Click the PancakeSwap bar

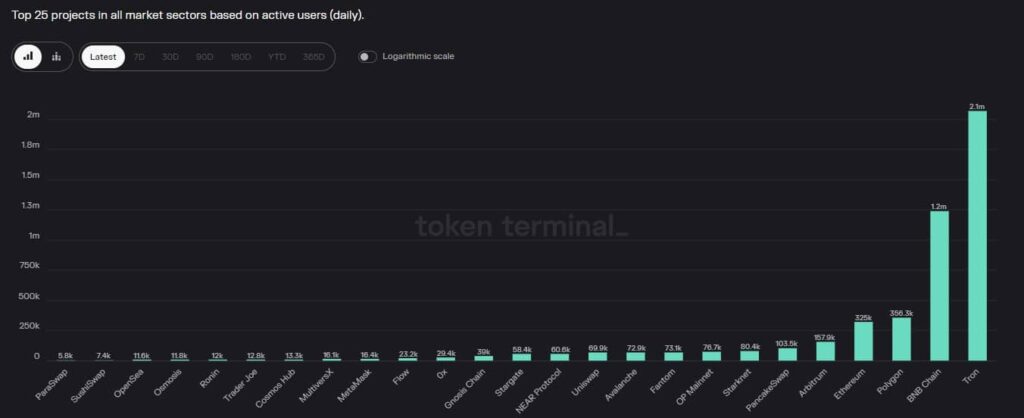(787, 354)
